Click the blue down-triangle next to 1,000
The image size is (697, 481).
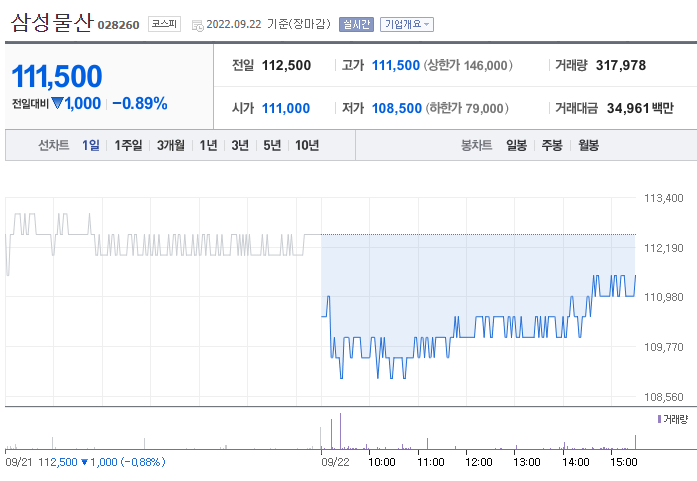pyautogui.click(x=57, y=103)
